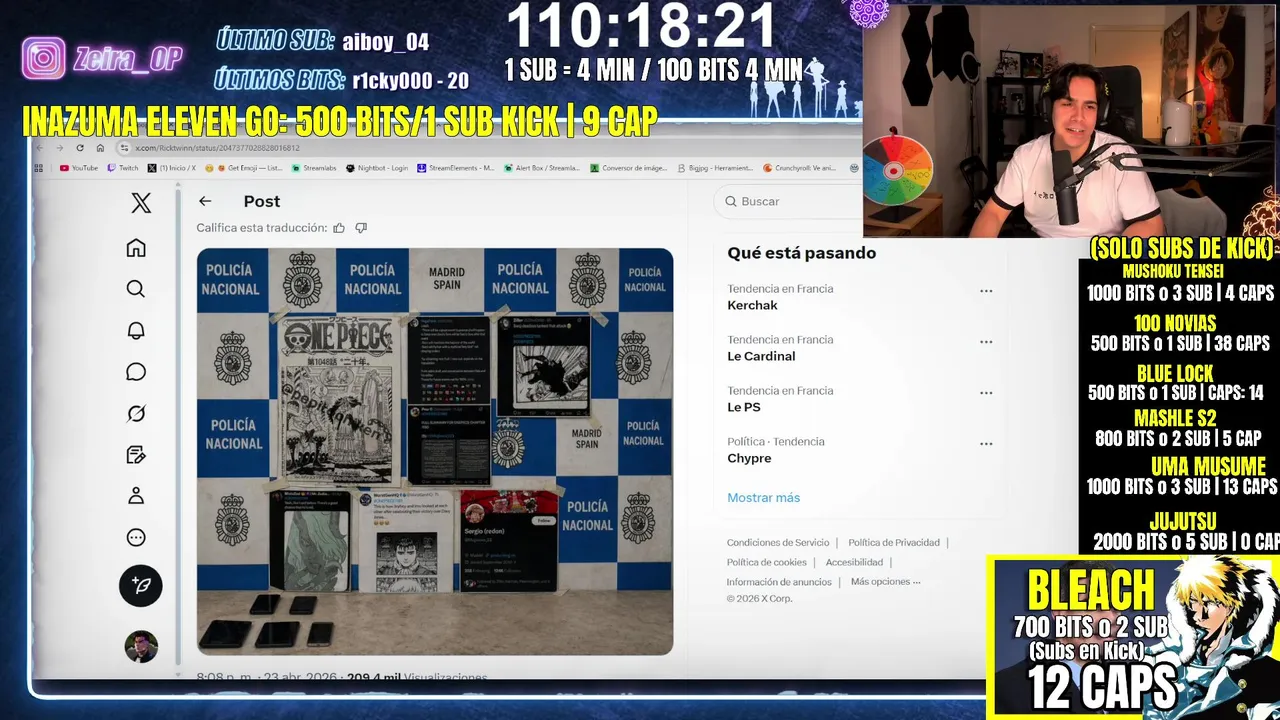The image size is (1280, 720).
Task: Open the options menu for Kerchak trend
Action: 986,291
